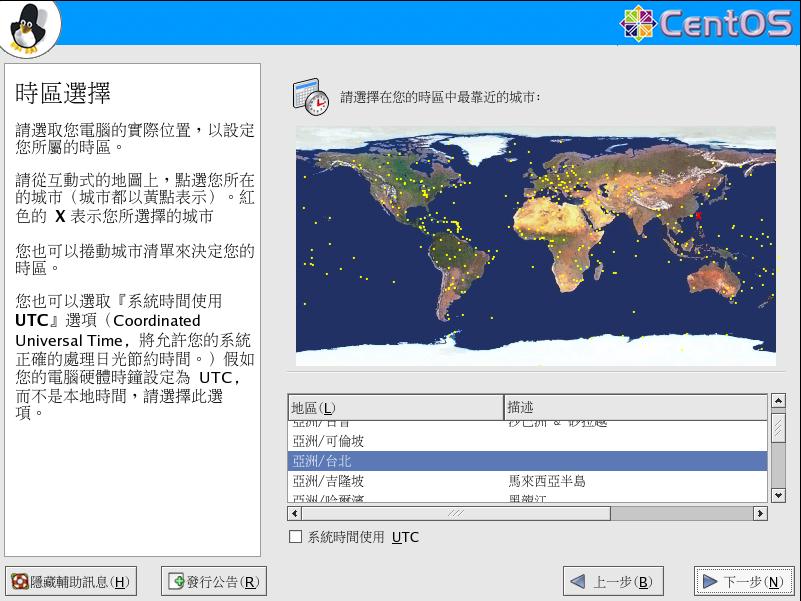Click vertical scrollbar thumb of city list

pos(778,427)
